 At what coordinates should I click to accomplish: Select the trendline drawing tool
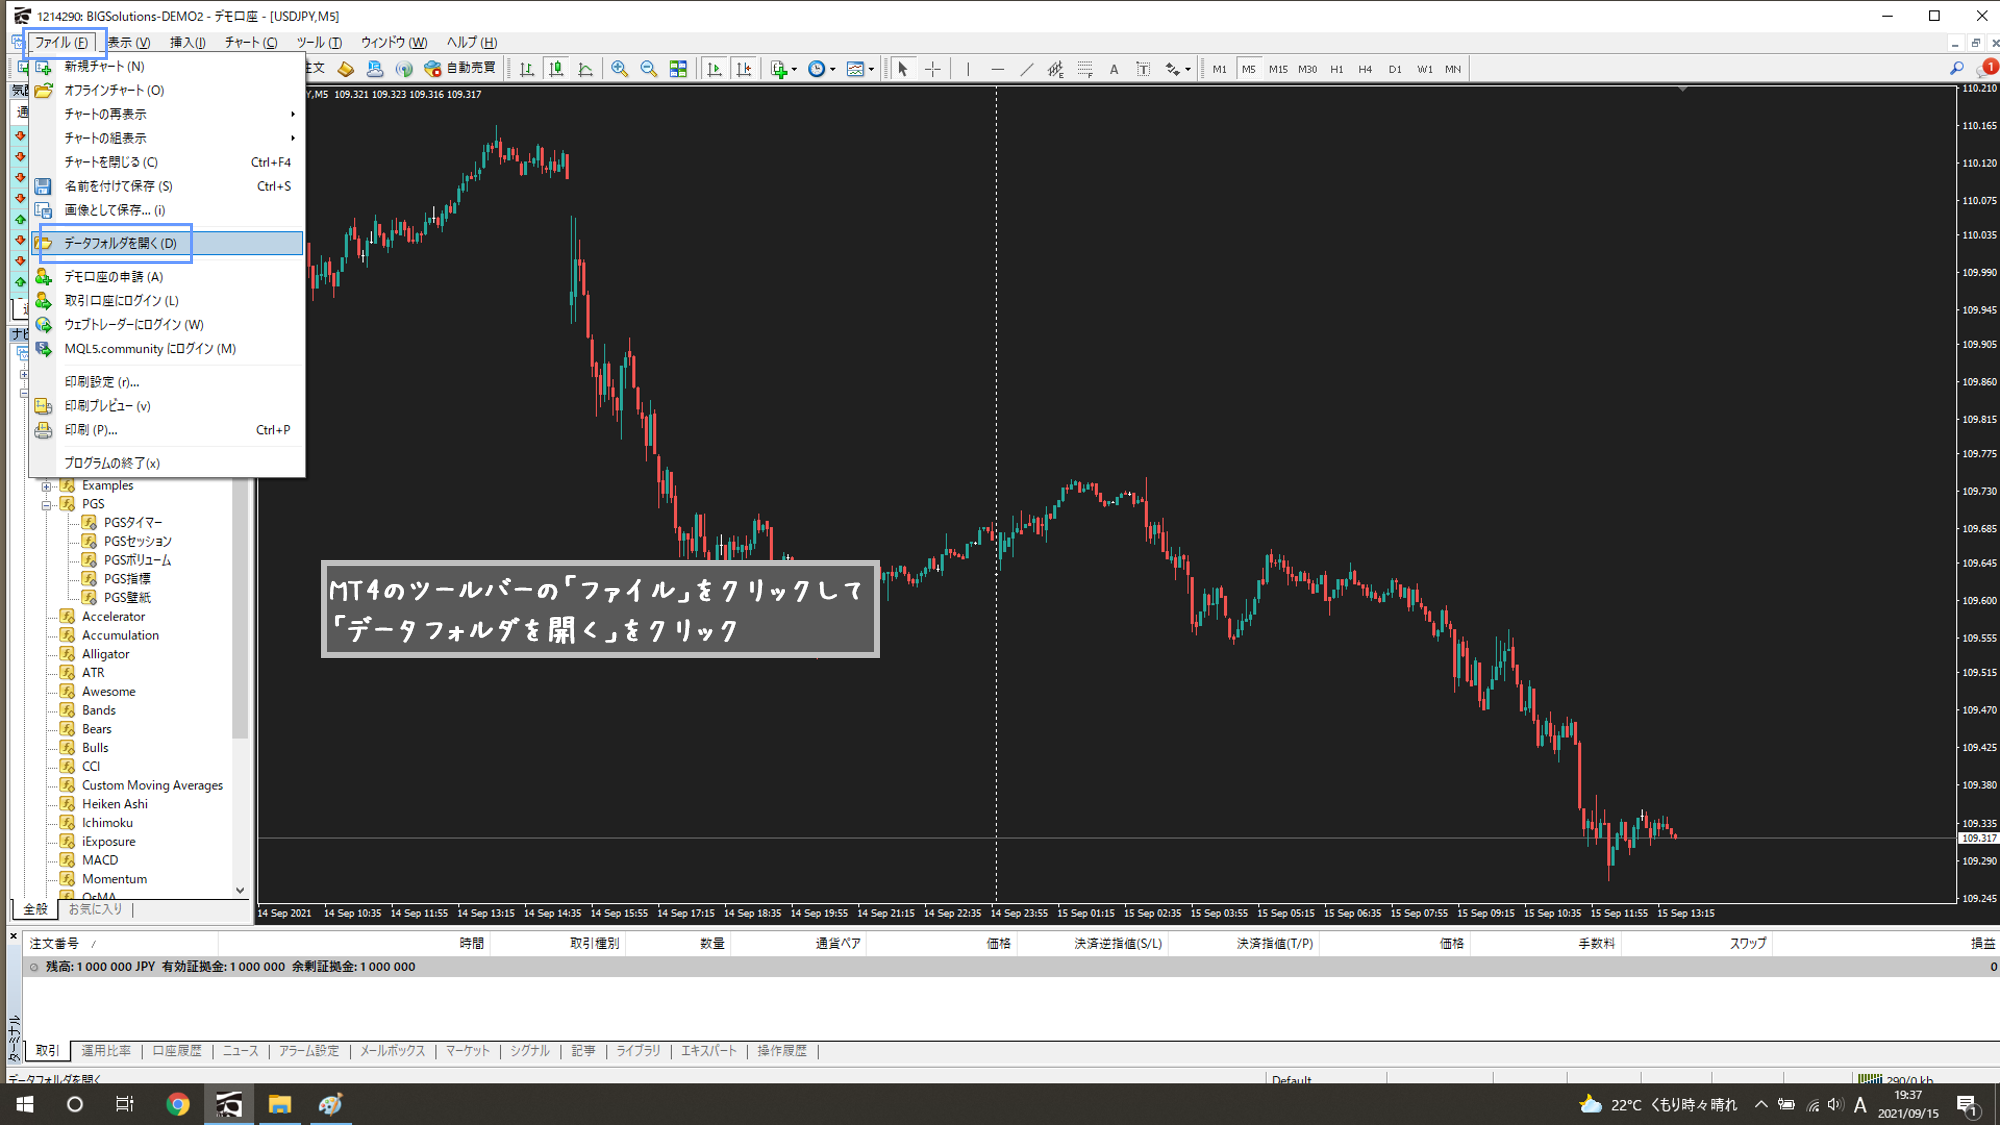click(1026, 69)
